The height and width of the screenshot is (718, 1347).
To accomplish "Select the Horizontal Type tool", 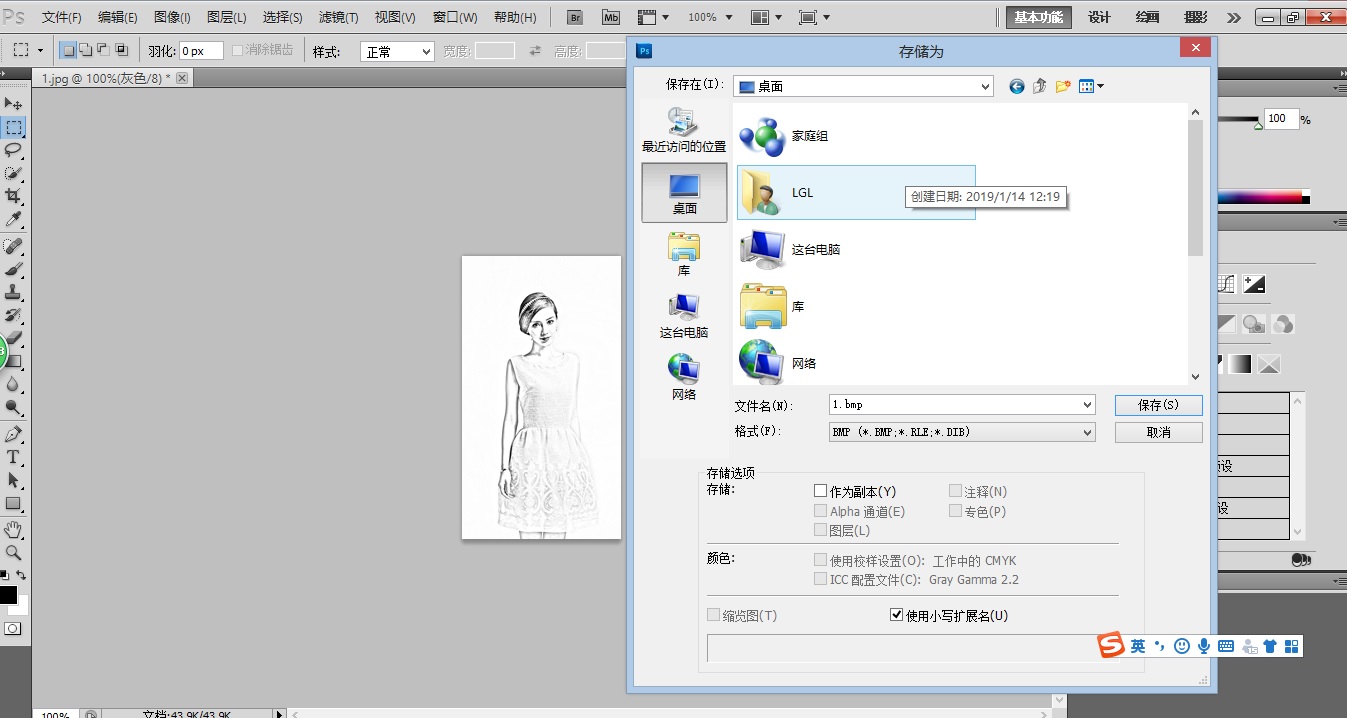I will point(14,457).
